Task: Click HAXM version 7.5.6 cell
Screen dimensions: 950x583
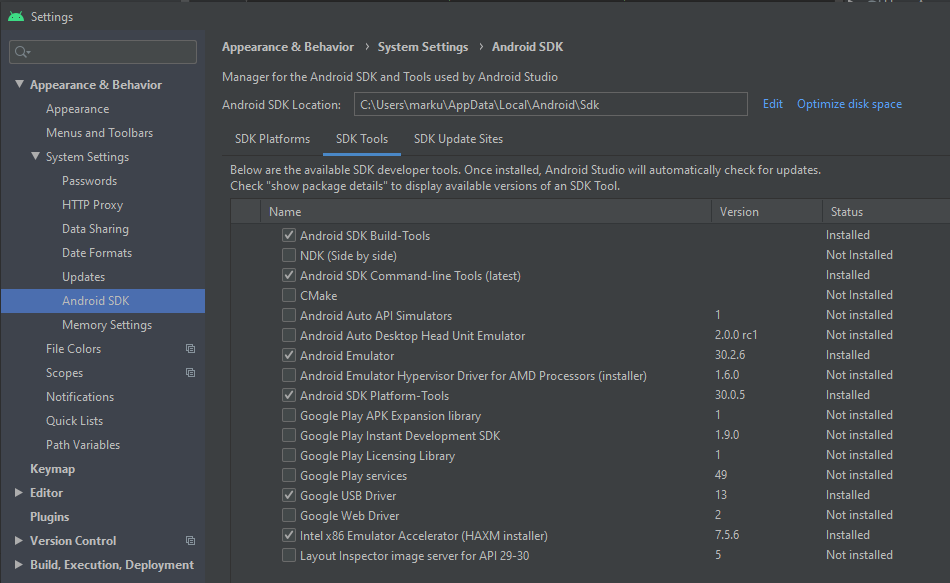Action: point(727,535)
